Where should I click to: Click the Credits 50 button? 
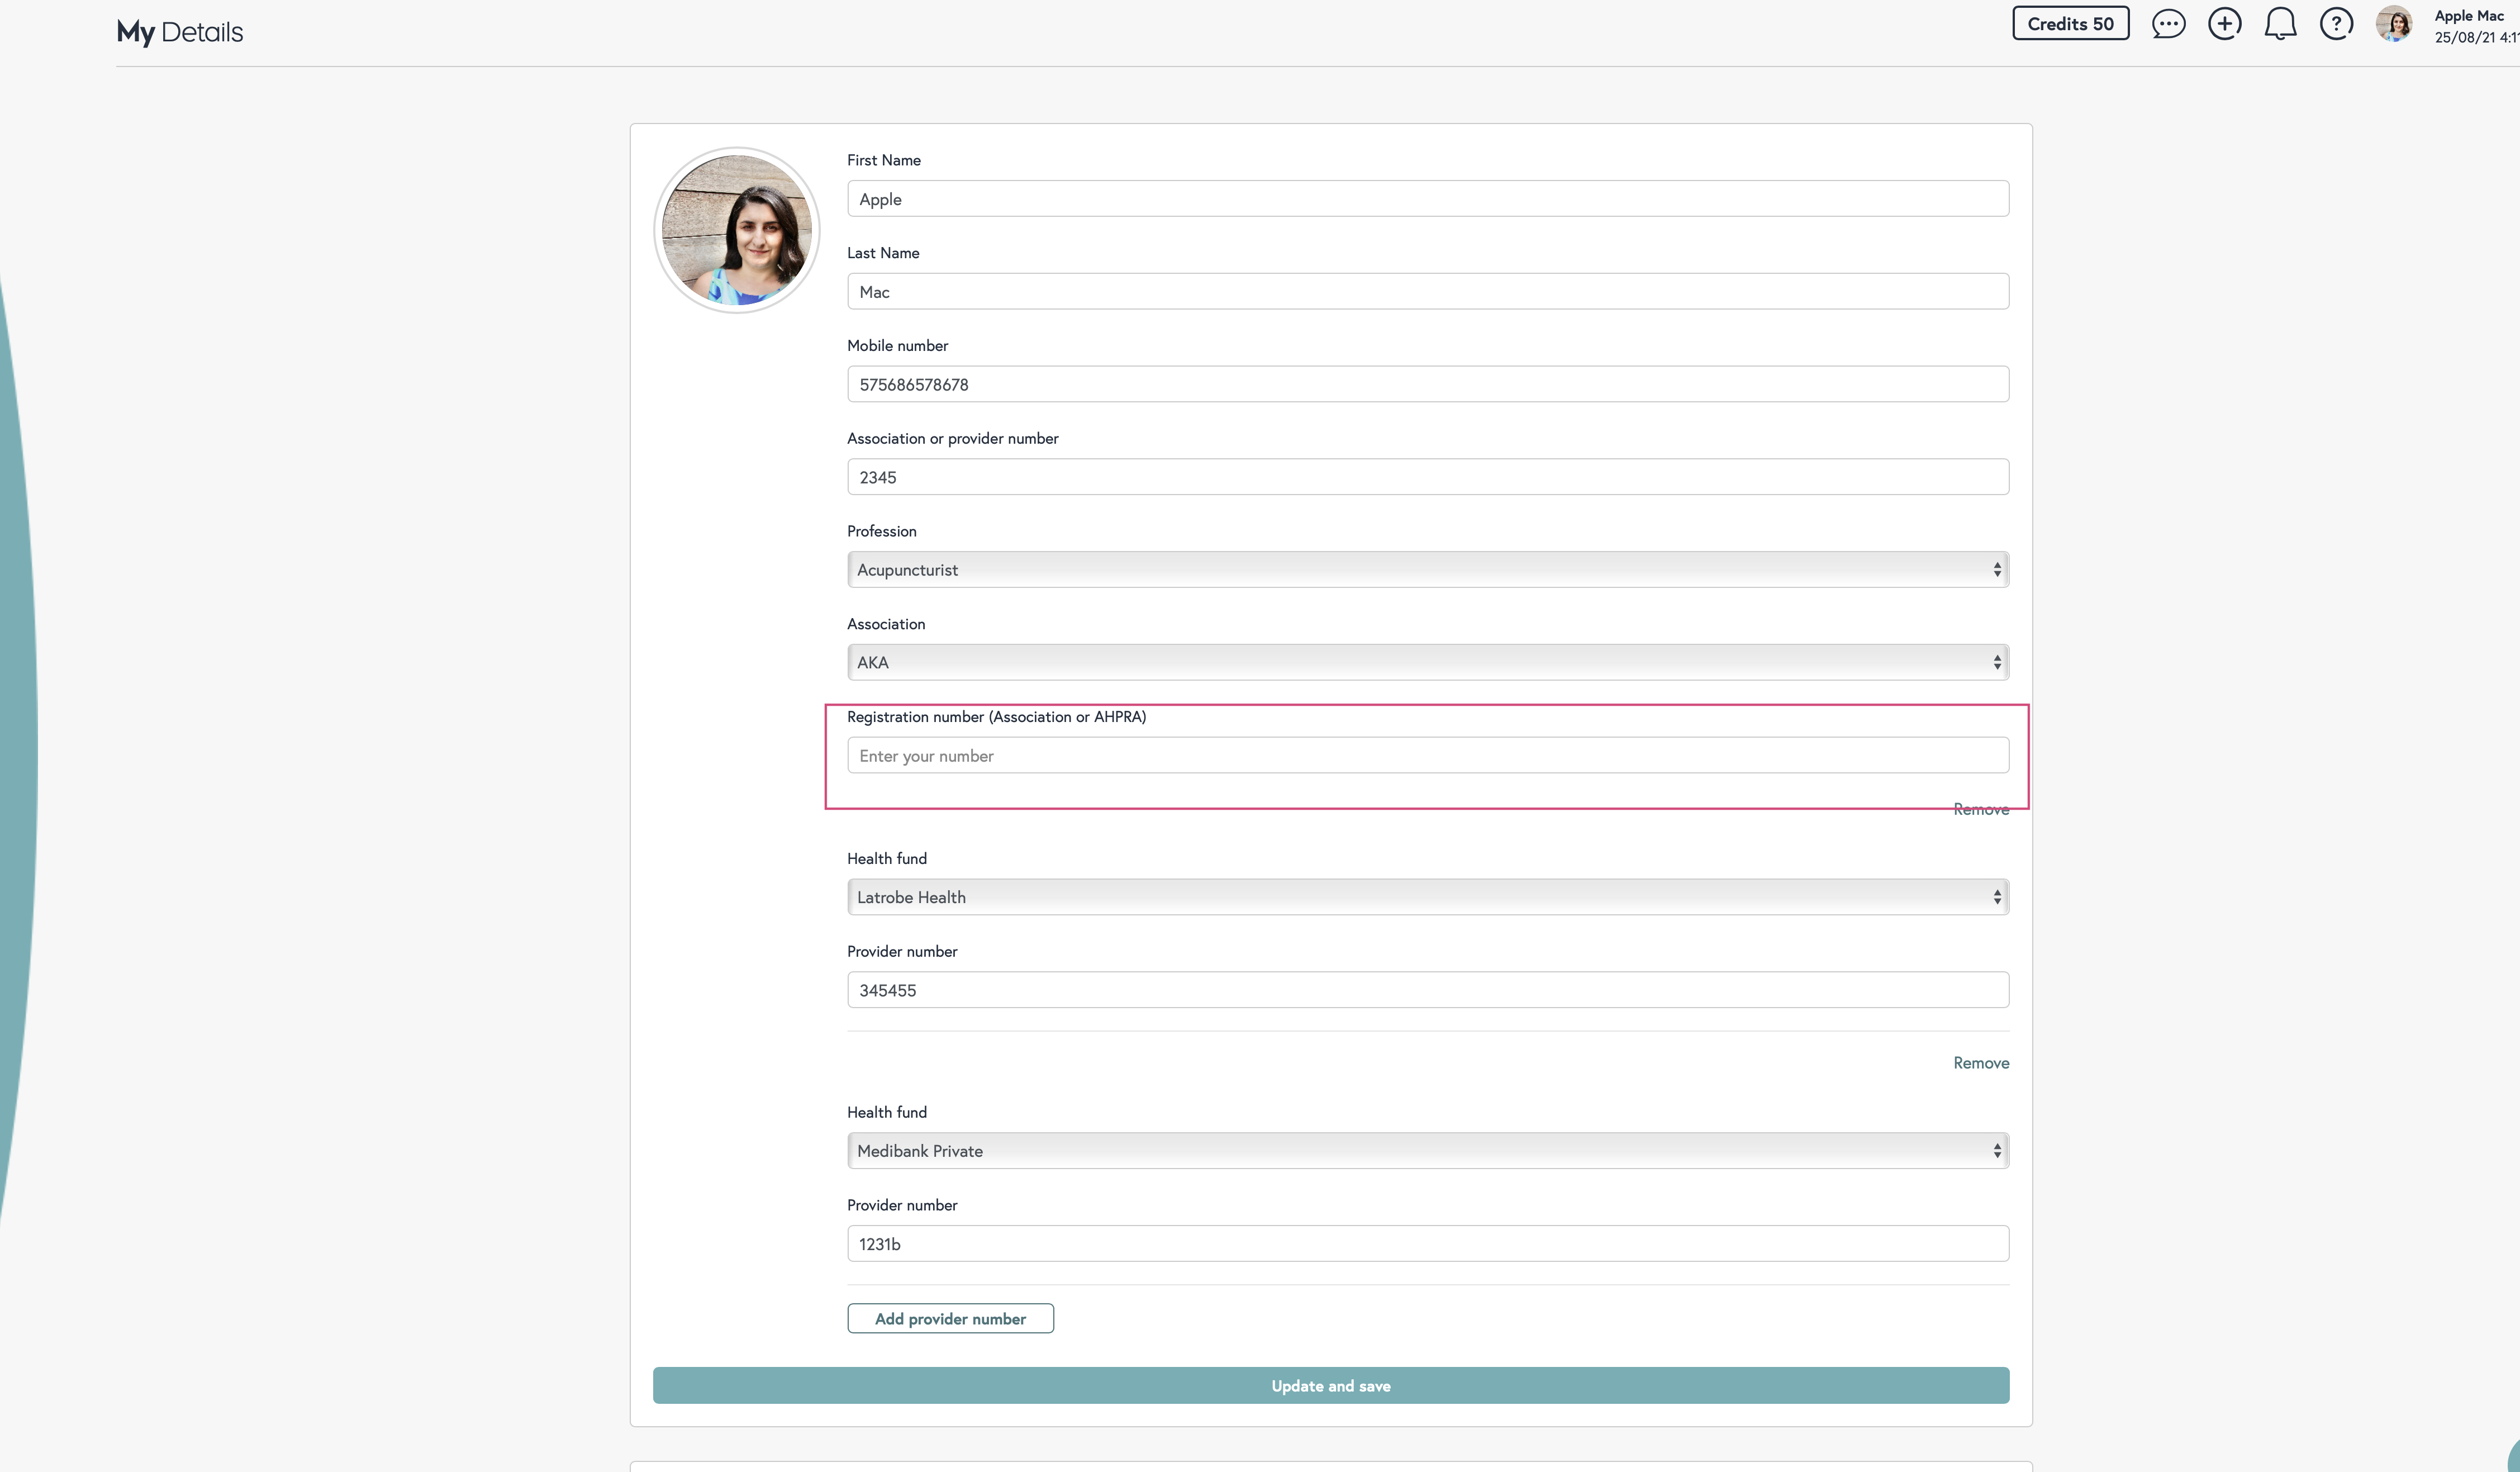tap(2070, 24)
